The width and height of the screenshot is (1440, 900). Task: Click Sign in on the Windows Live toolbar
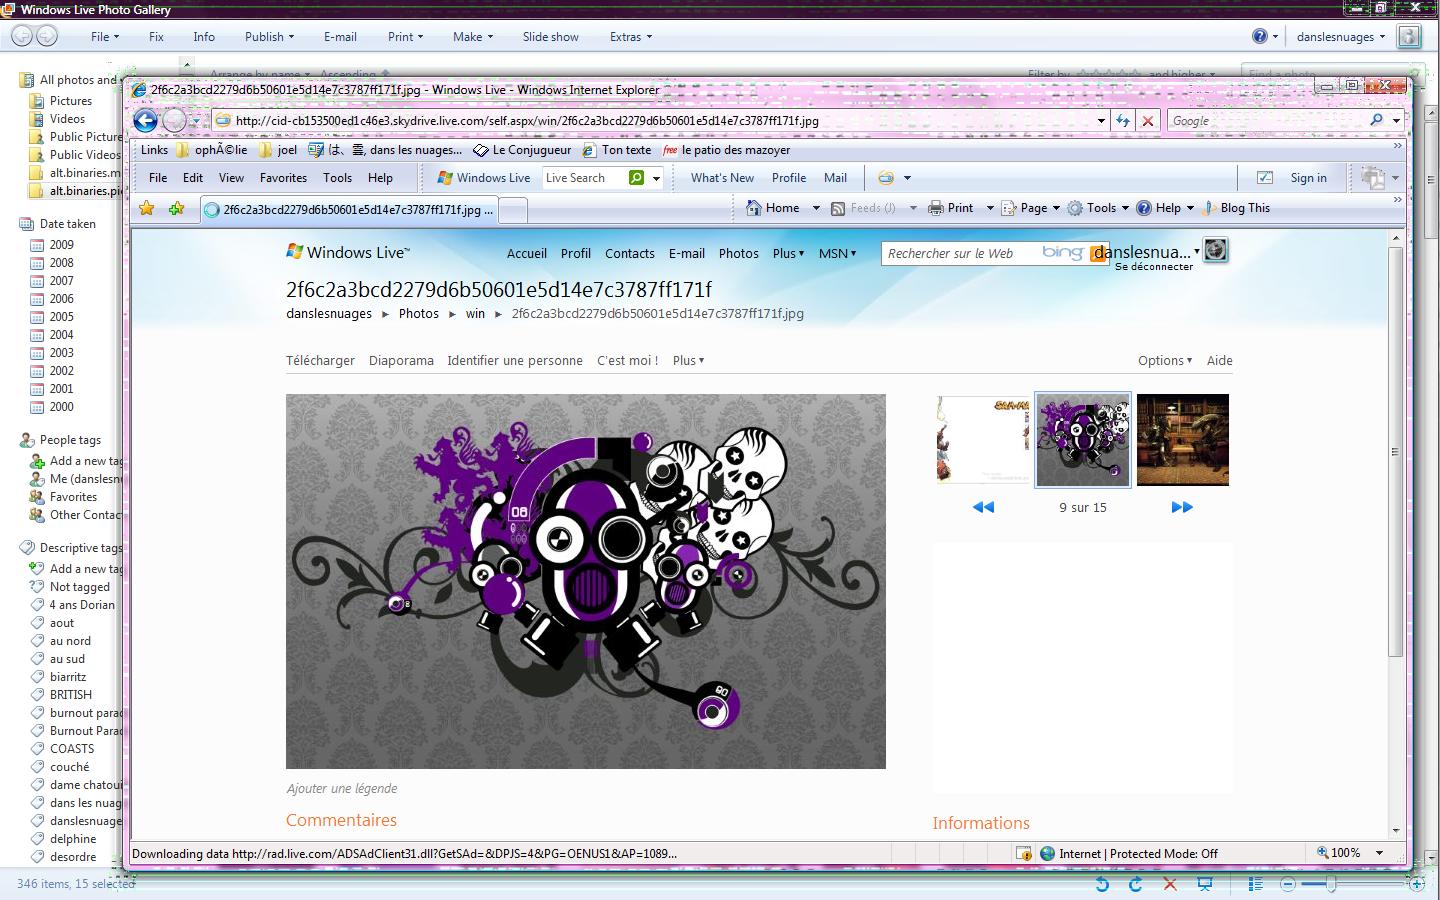1308,178
